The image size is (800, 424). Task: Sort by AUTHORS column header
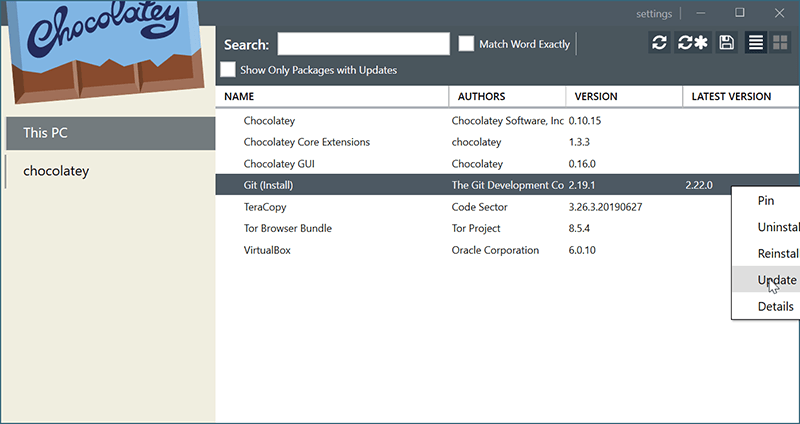(x=507, y=96)
